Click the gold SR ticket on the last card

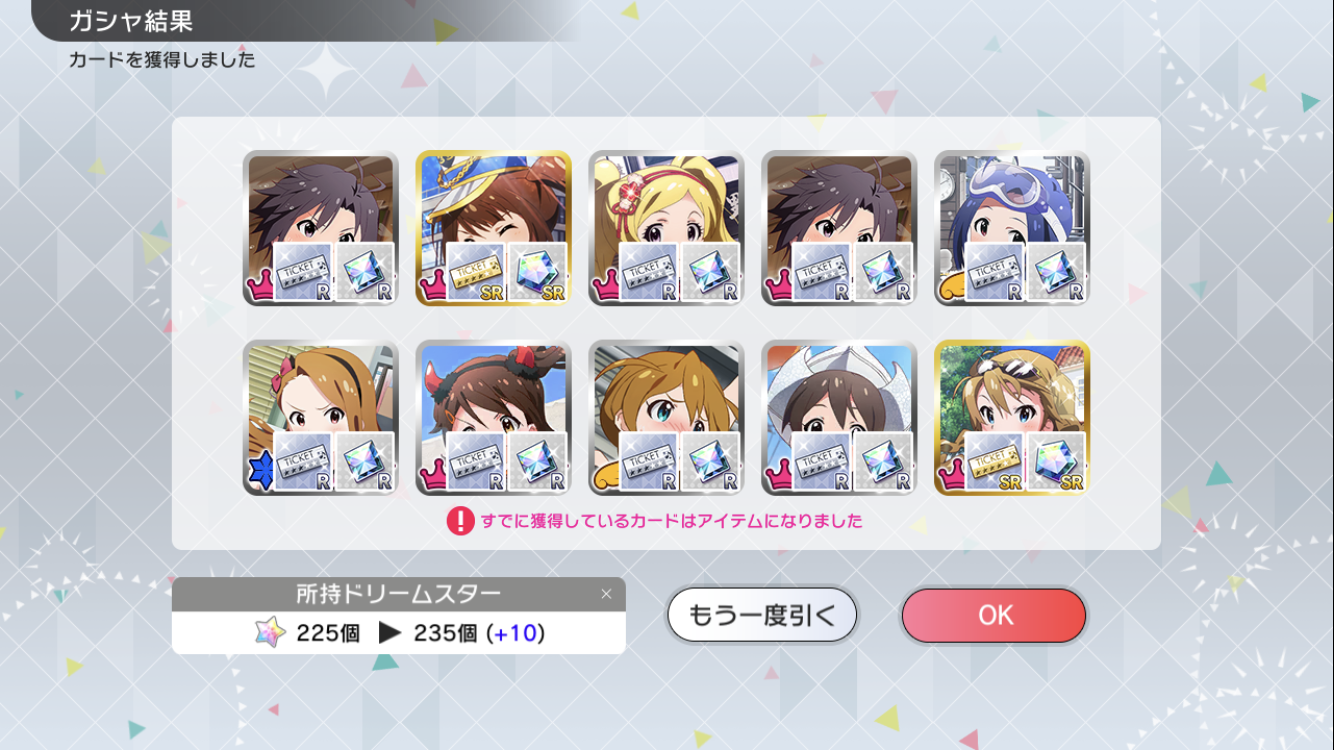996,461
